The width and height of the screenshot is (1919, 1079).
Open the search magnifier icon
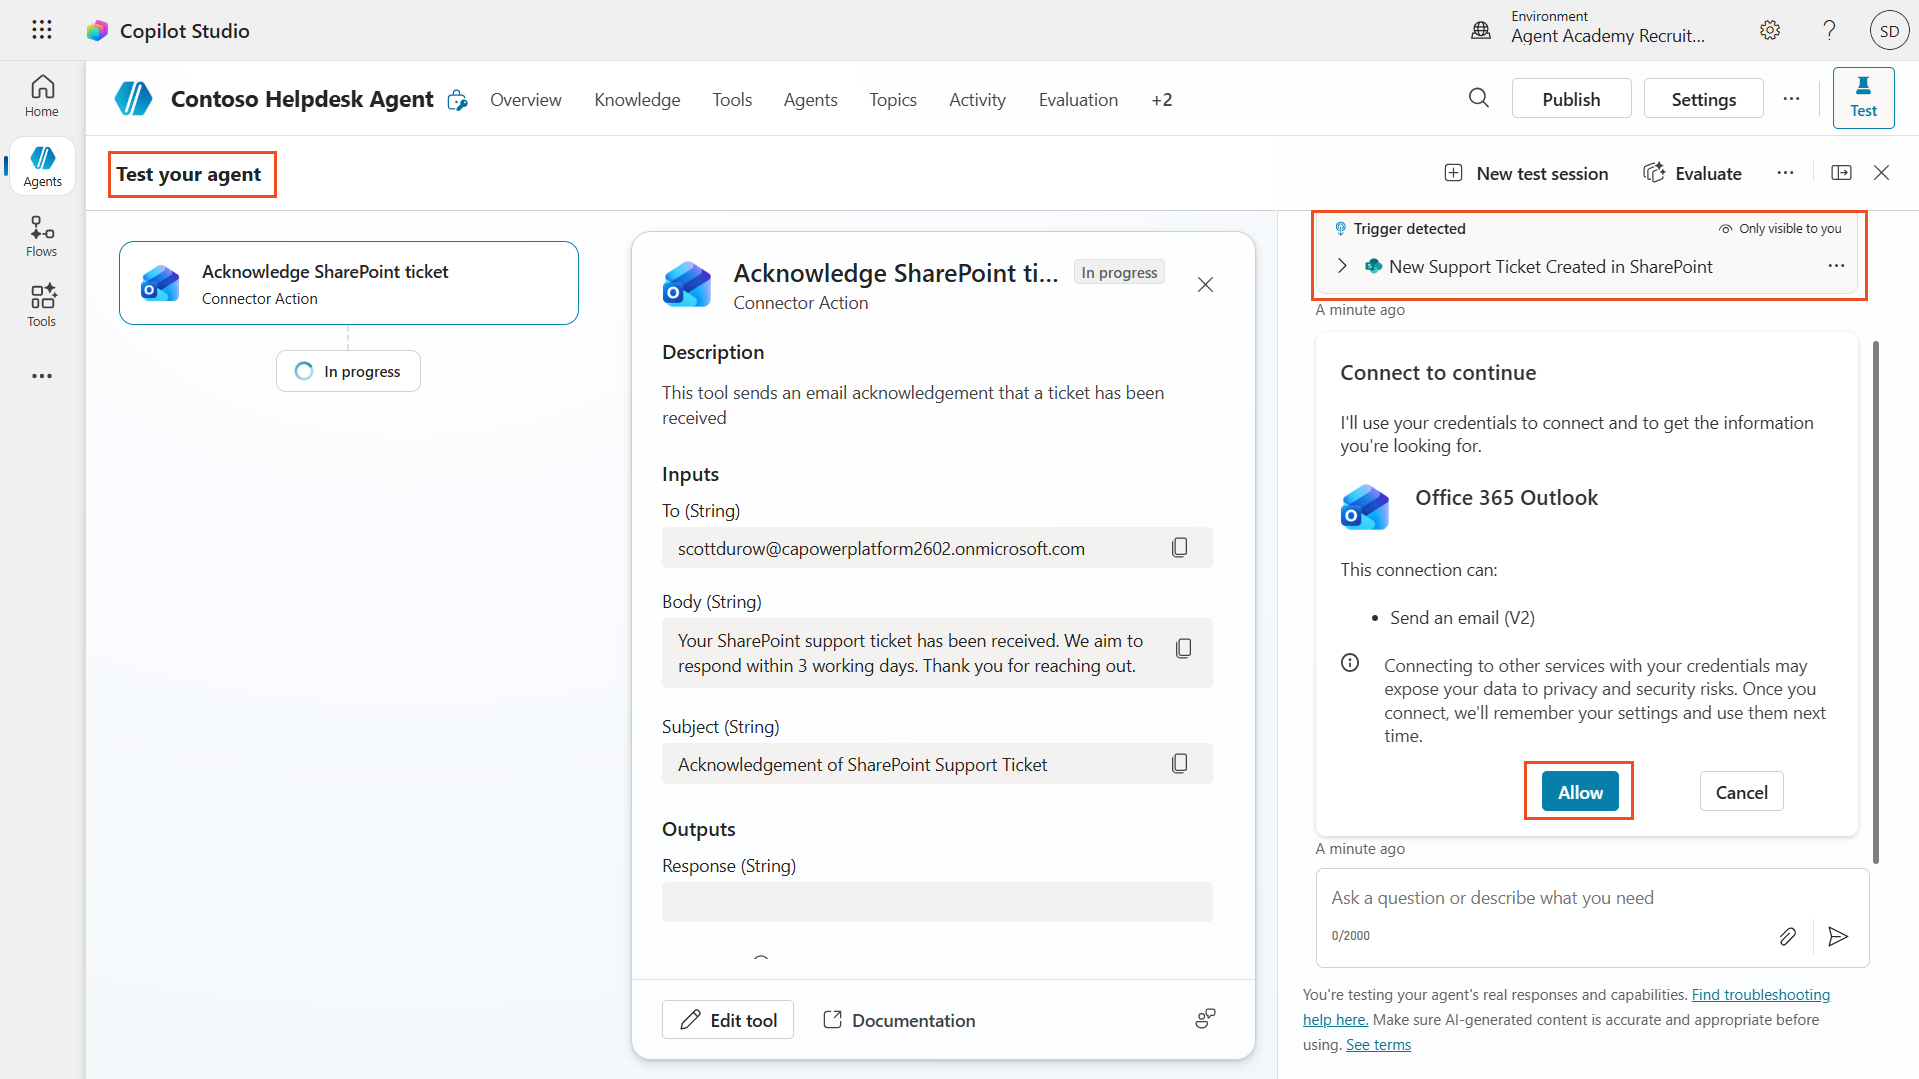(x=1478, y=98)
